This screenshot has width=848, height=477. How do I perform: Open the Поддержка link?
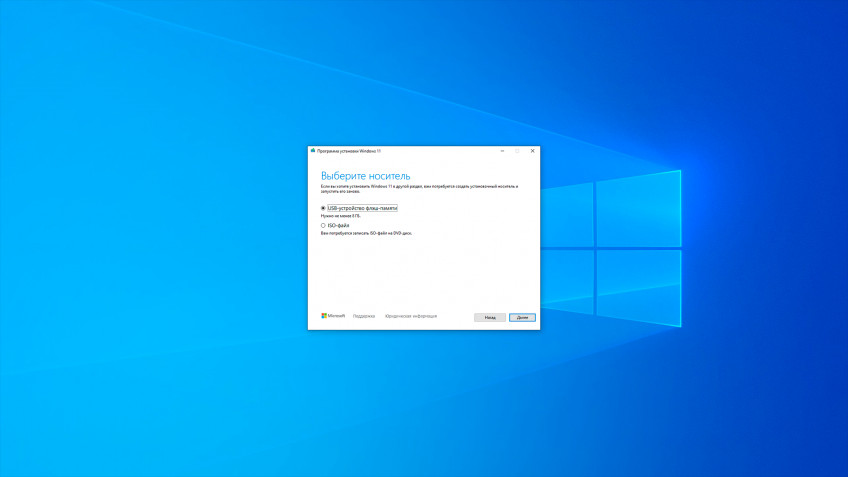point(364,316)
